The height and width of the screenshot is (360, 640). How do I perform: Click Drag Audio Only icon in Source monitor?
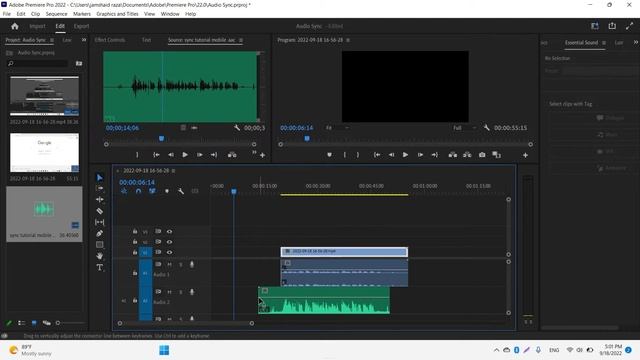pos(194,128)
